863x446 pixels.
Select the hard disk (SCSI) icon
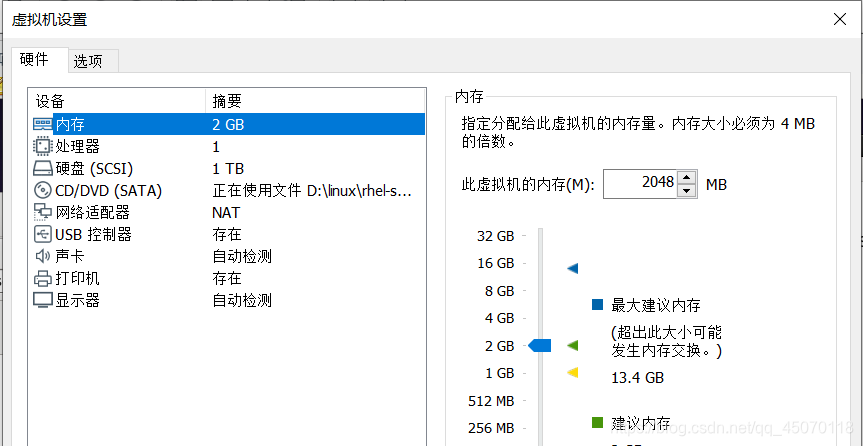(x=43, y=168)
